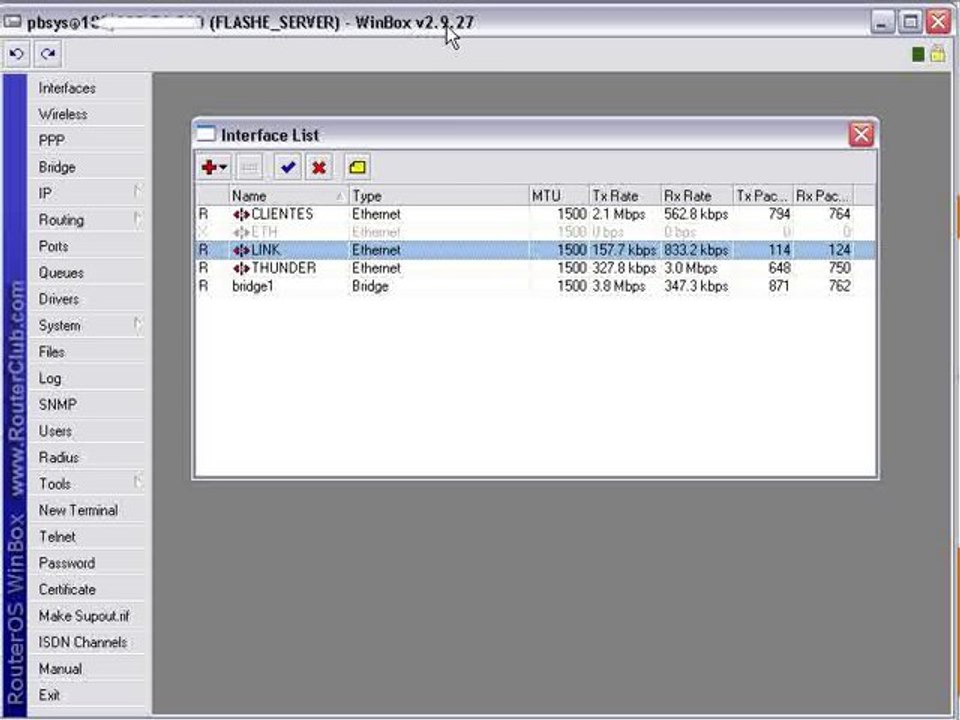Click Exit in the sidebar
Screen dimensions: 960x720
[87, 694]
